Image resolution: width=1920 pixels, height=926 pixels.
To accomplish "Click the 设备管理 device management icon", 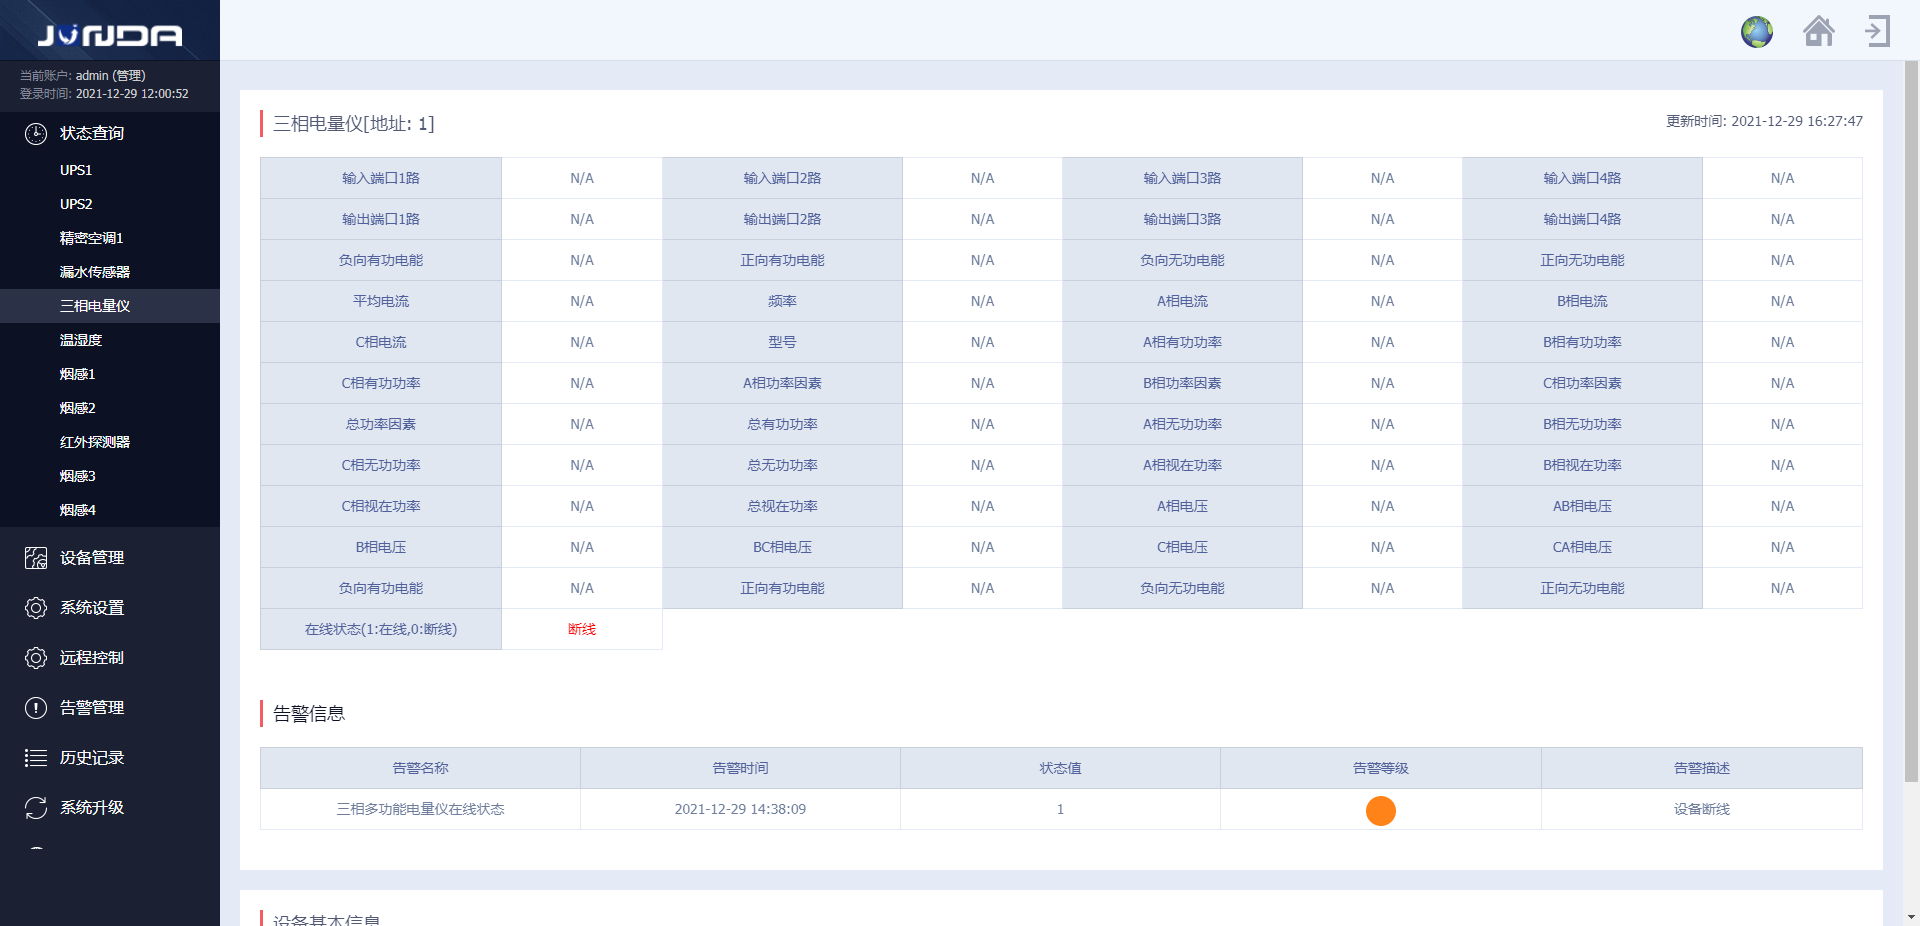I will click(x=36, y=558).
